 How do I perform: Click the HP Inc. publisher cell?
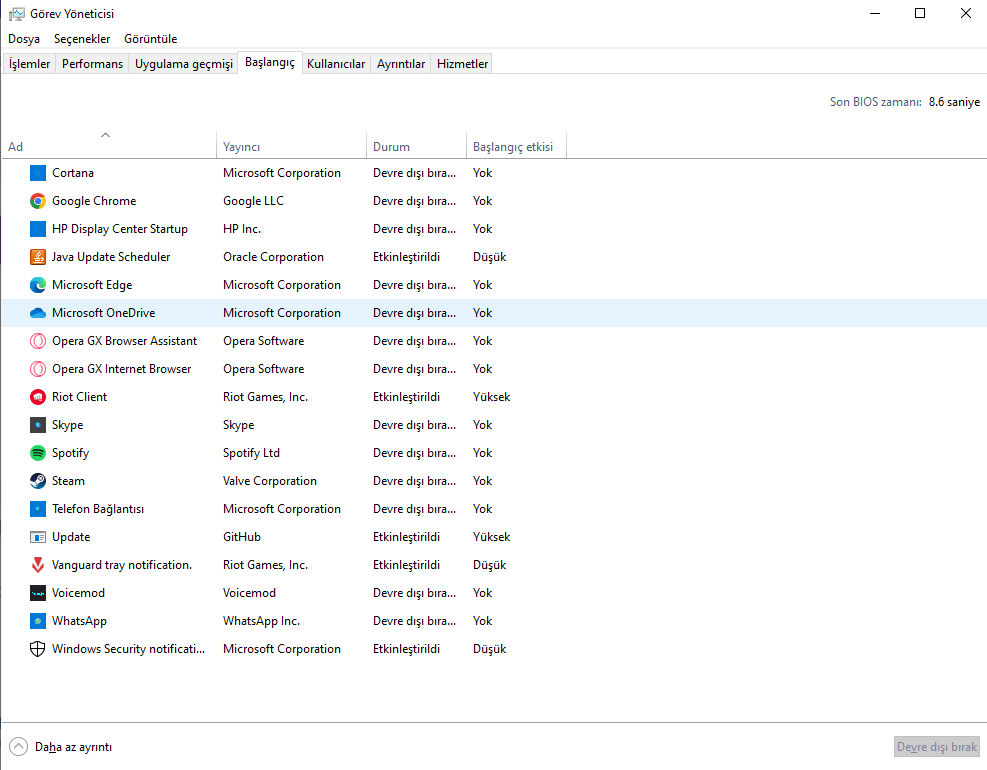pyautogui.click(x=242, y=229)
